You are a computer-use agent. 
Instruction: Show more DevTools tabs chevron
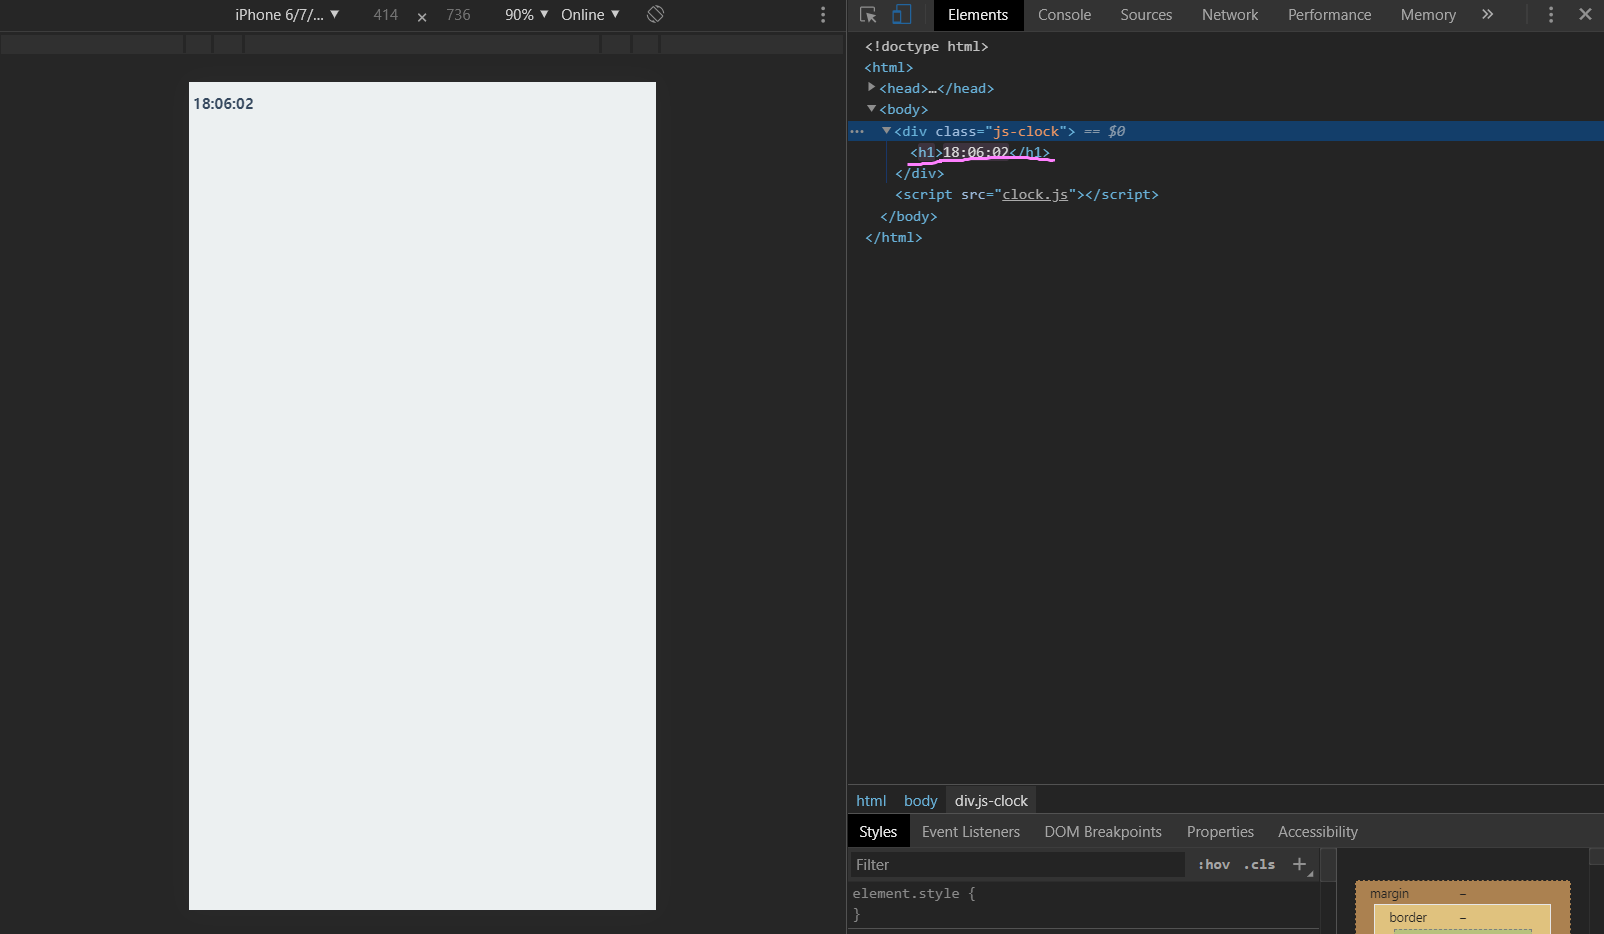(1487, 15)
